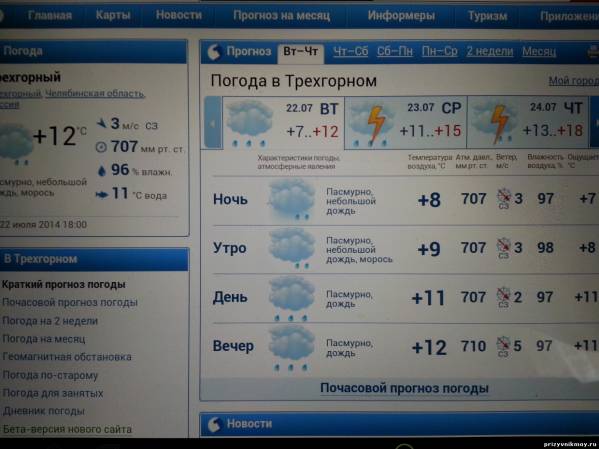Open the Мой город link
This screenshot has width=599, height=449.
573,81
